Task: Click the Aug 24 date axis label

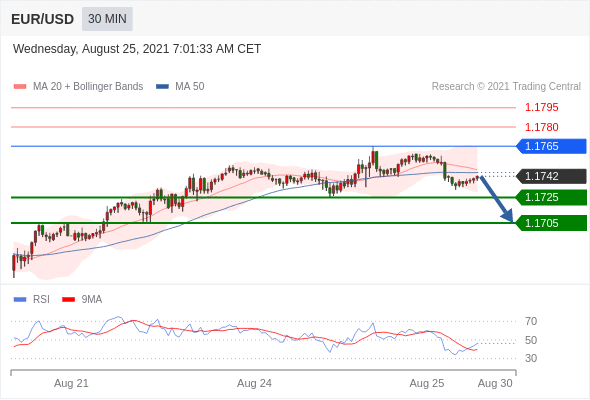Action: (x=254, y=383)
